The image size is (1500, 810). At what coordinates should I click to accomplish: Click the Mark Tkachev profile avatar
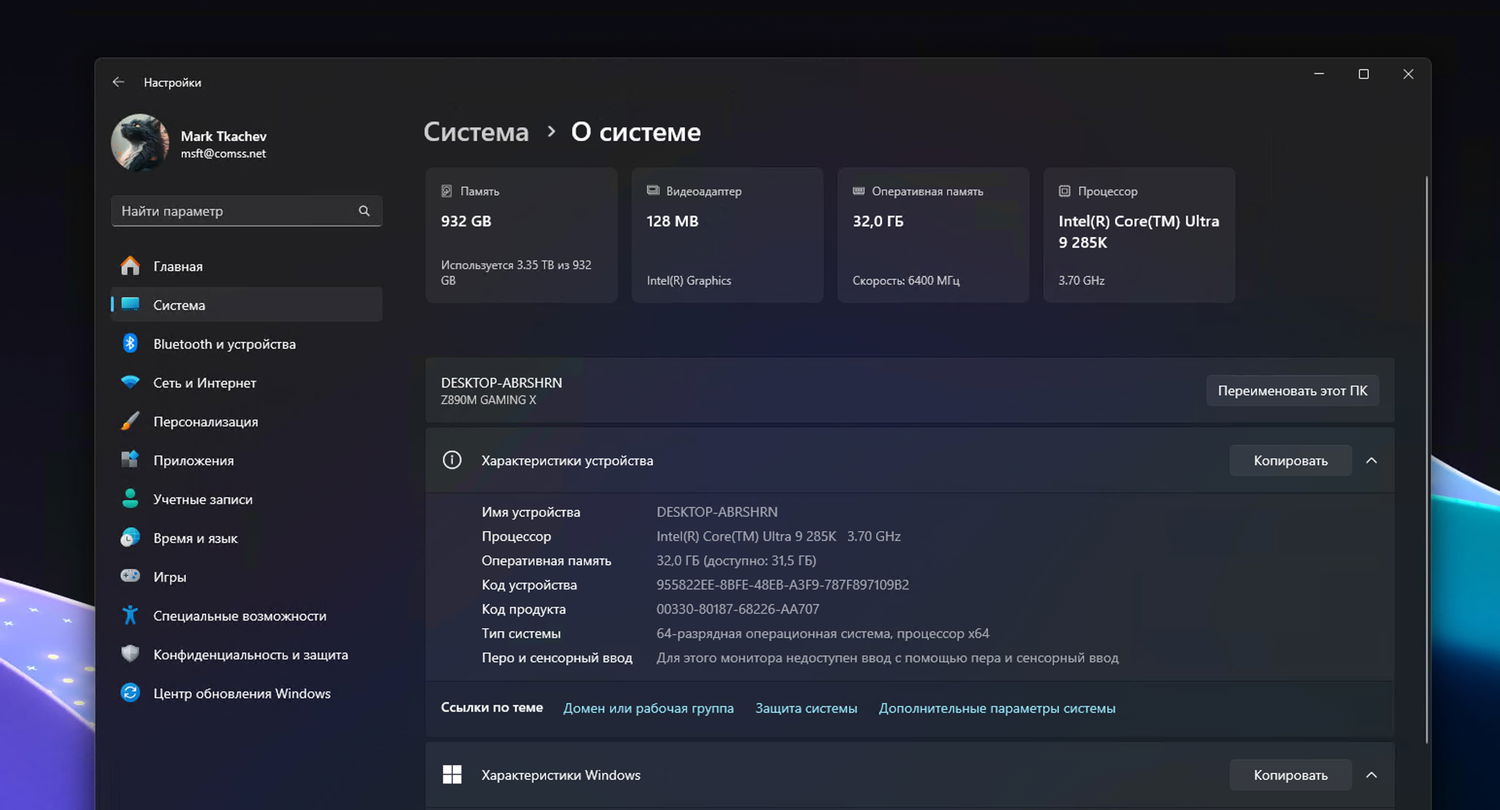point(139,143)
